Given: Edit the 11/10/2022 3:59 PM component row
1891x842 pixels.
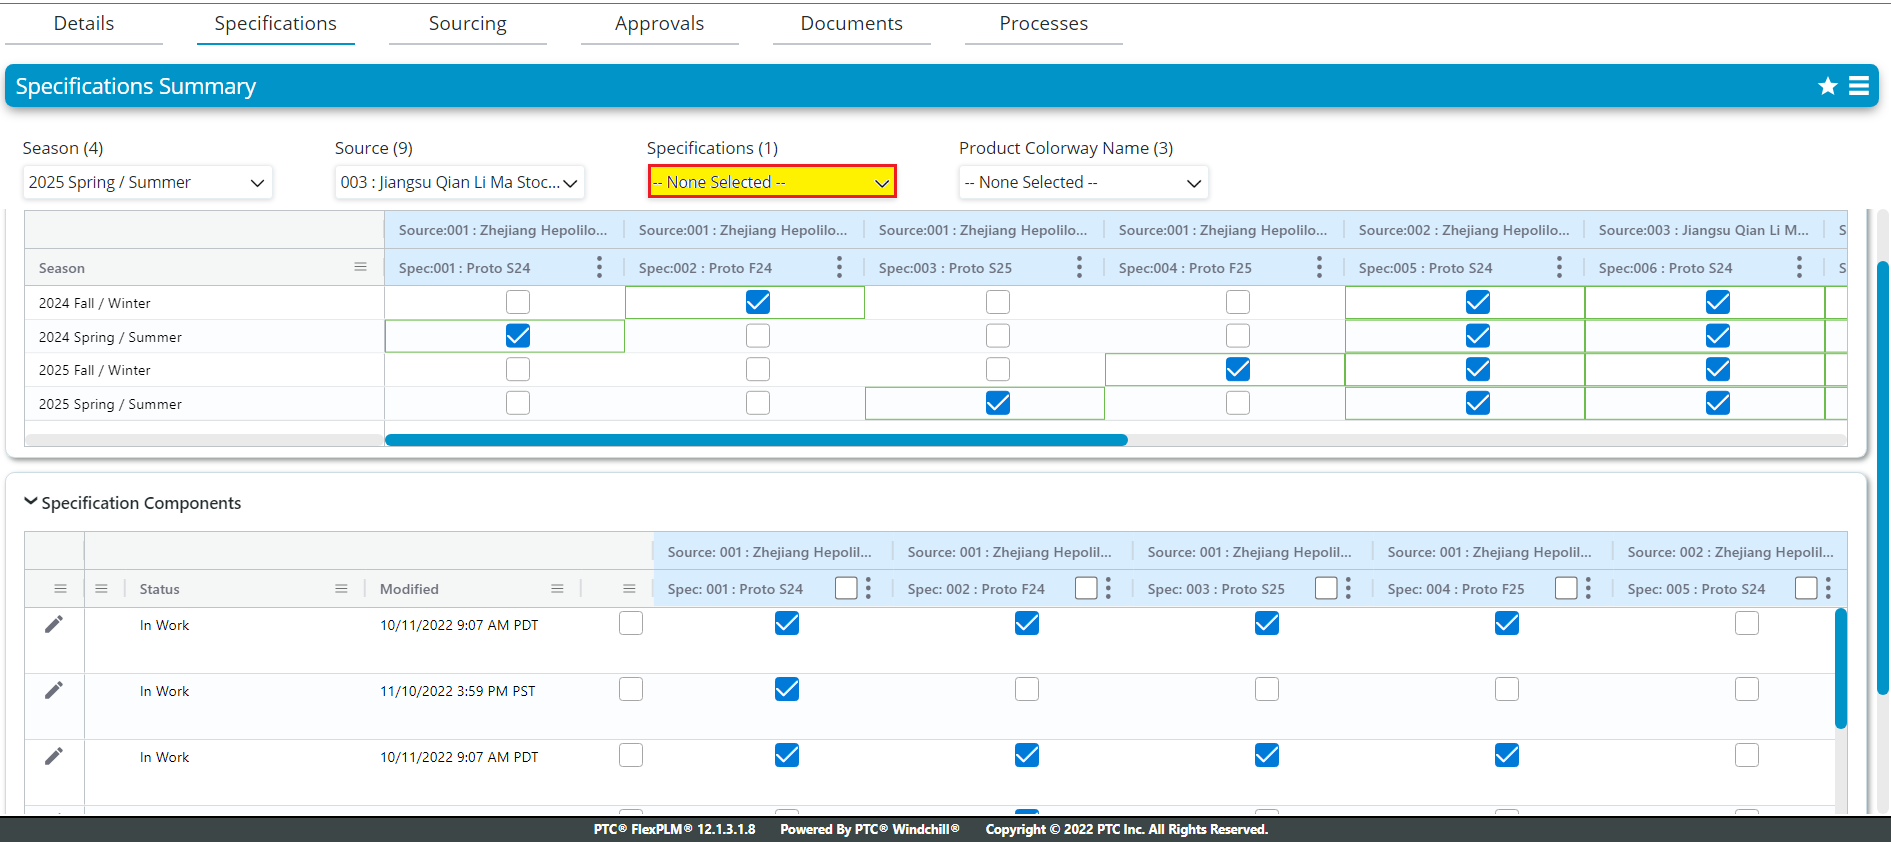Looking at the screenshot, I should 54,690.
